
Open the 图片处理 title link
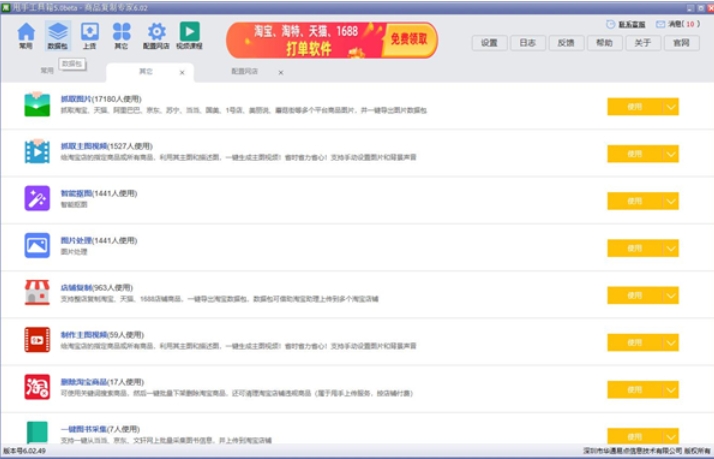point(76,240)
